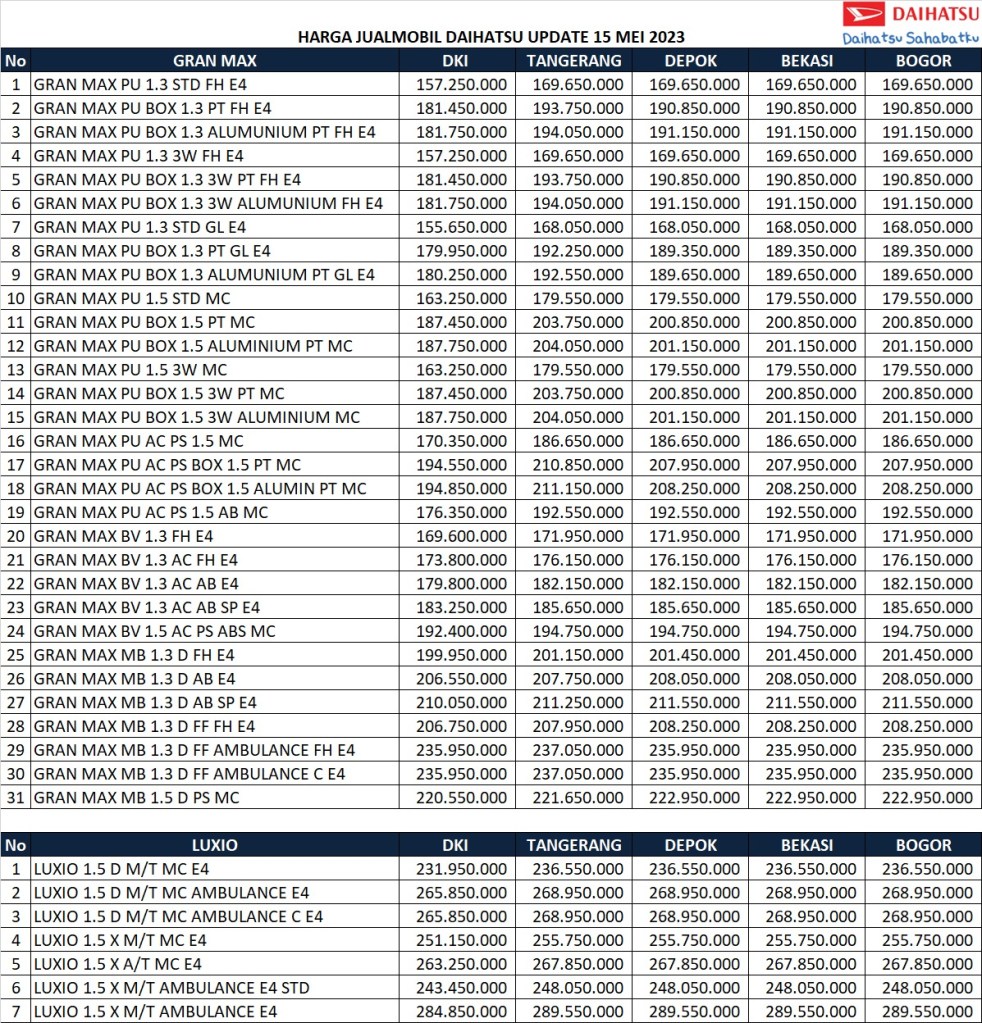The image size is (982, 1023).
Task: Click the TANGERANG header in the Gran Max table
Action: tap(574, 60)
